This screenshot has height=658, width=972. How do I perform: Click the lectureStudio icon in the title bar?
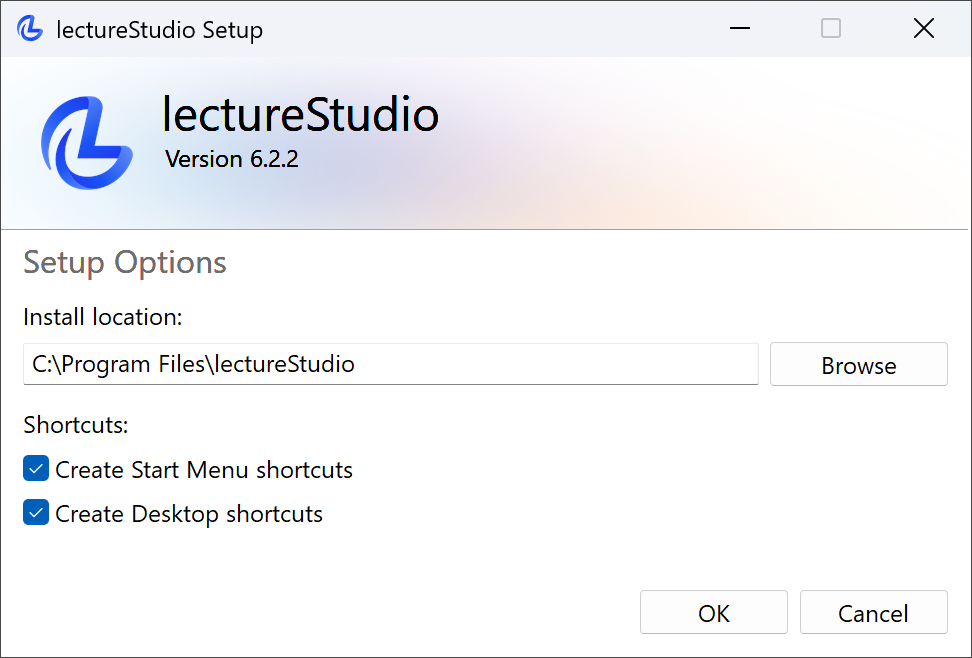(30, 28)
